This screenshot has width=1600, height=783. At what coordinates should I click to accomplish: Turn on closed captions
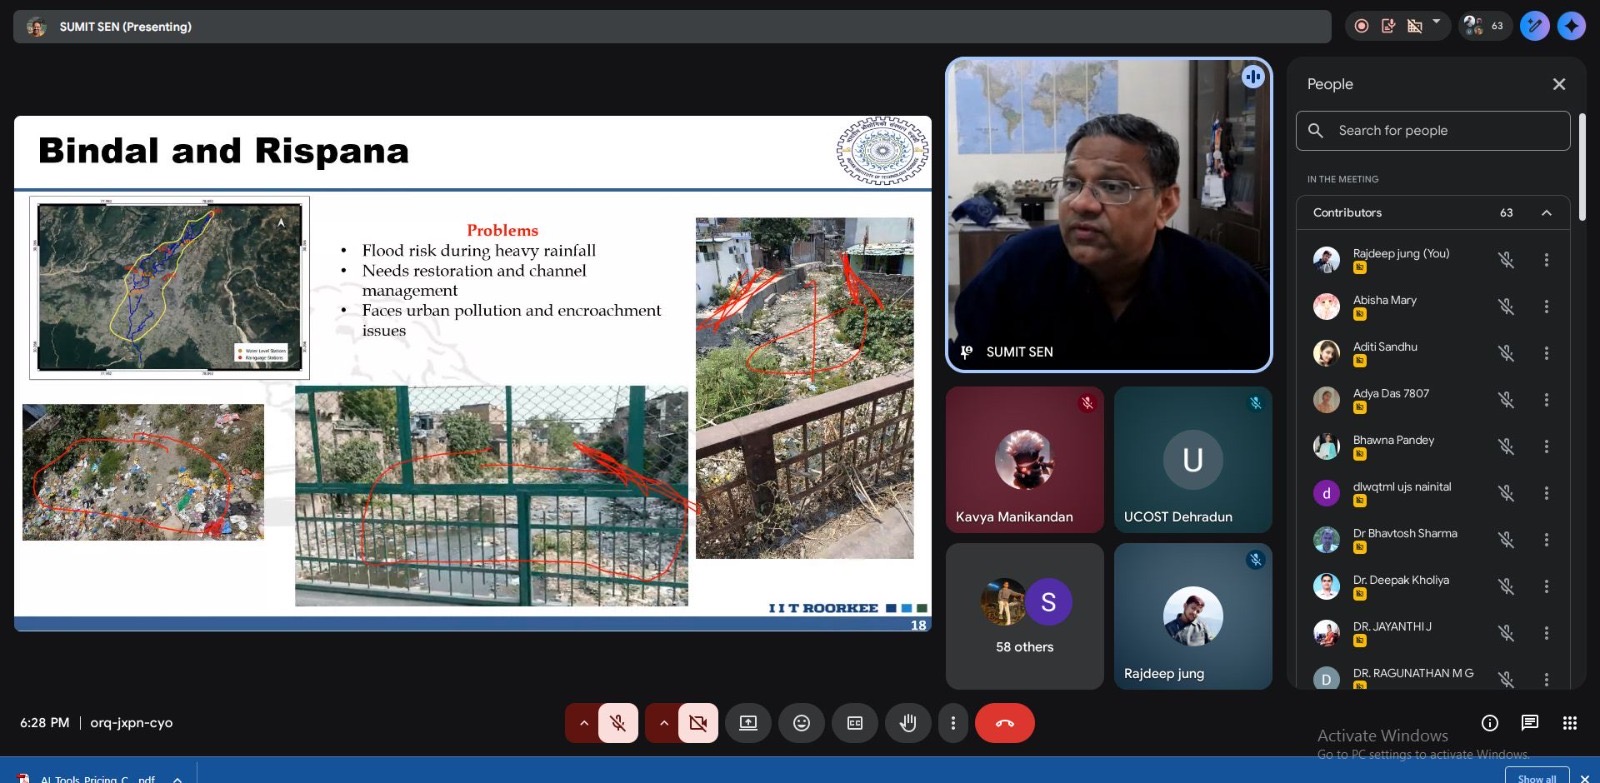tap(855, 723)
